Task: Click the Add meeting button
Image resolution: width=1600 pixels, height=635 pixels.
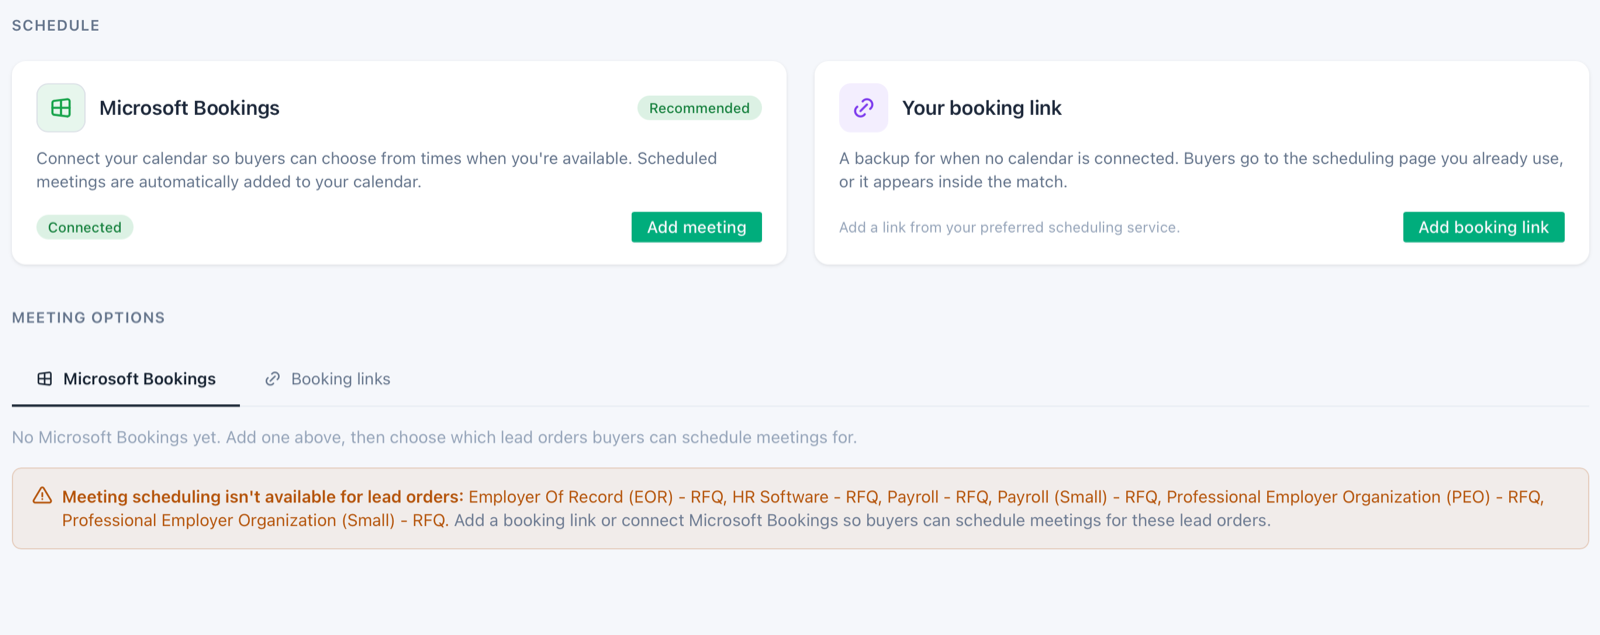Action: point(696,227)
